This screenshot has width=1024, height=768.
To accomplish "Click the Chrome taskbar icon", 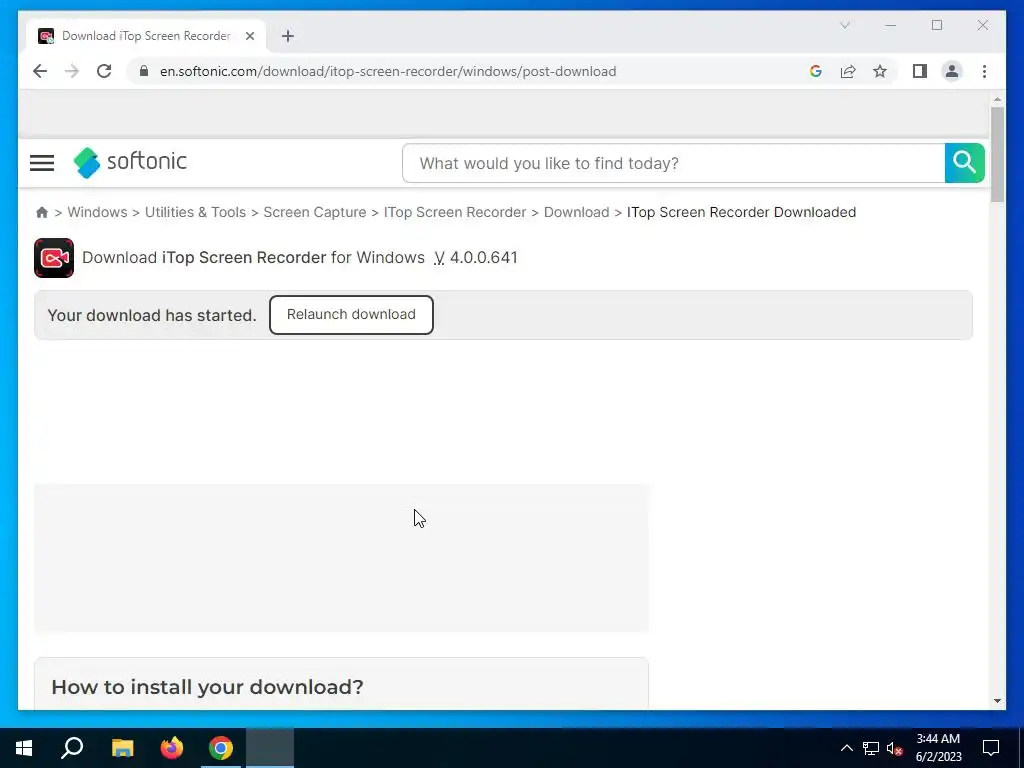I will (x=221, y=748).
